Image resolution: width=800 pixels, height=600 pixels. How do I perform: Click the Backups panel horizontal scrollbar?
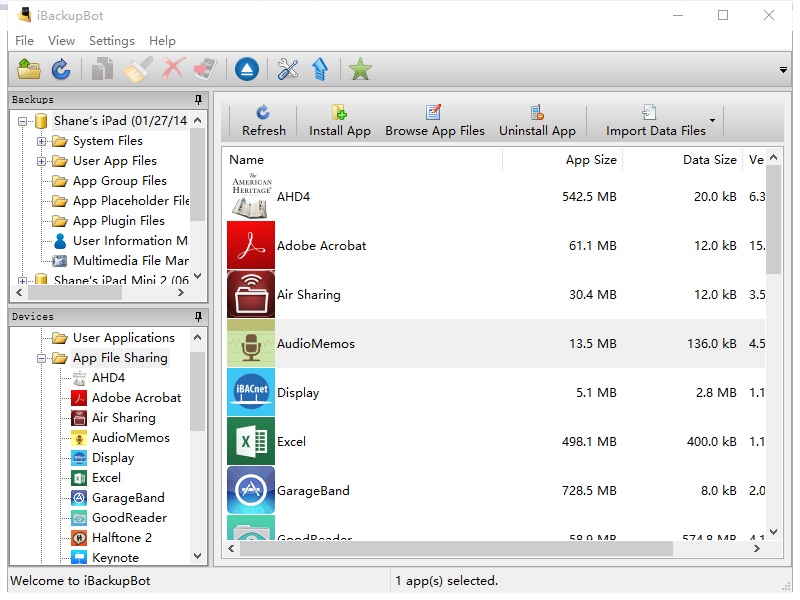pos(76,293)
